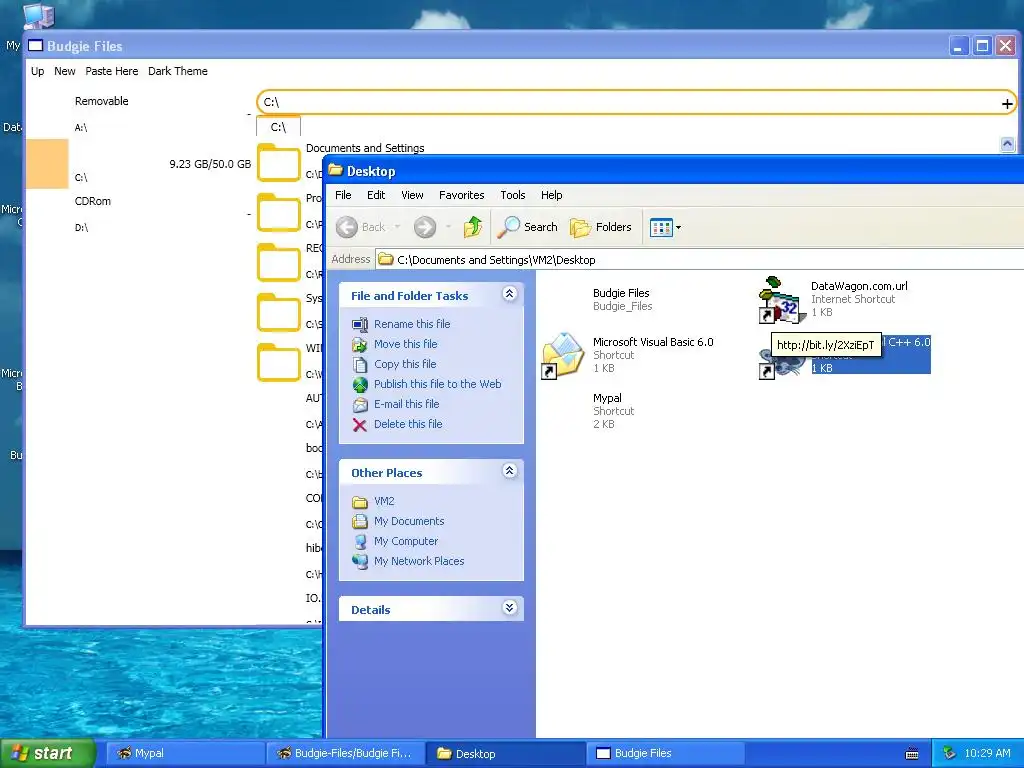This screenshot has width=1024, height=768.
Task: Click the orange C:\ drive usage bar
Action: point(47,164)
